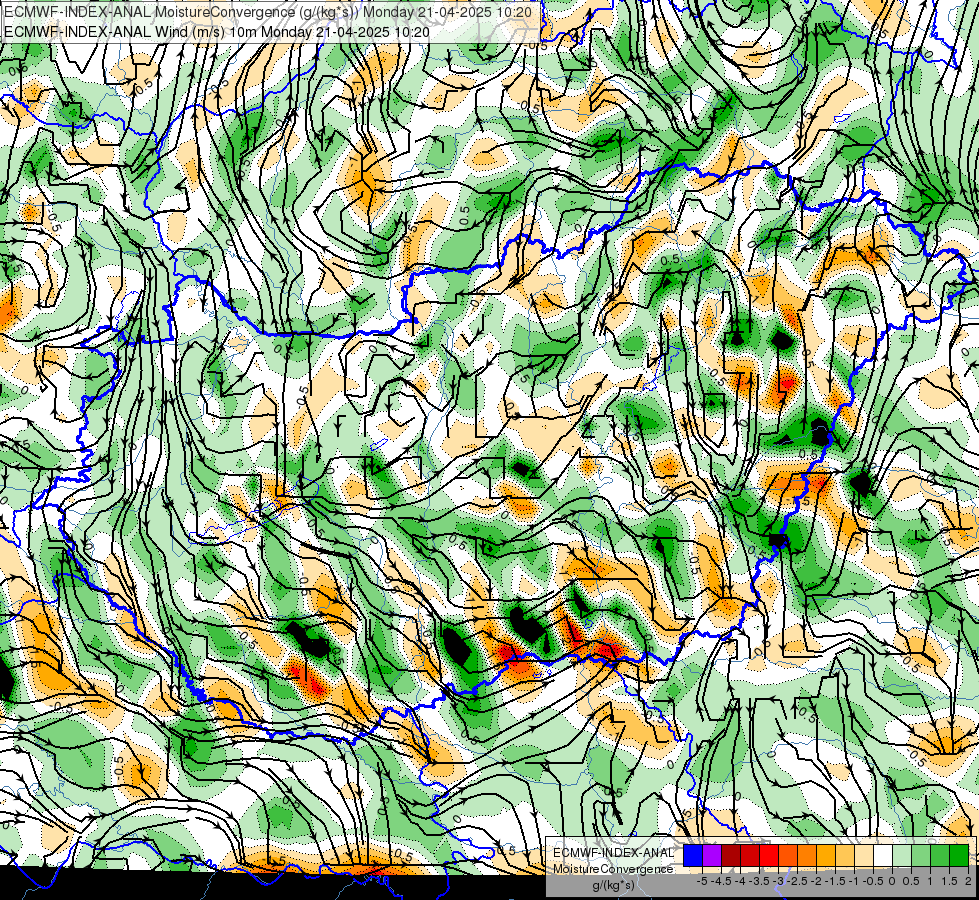Viewport: 979px width, 900px height.
Task: Pick the light green swatch between 0.5 and 1
Action: [x=921, y=855]
